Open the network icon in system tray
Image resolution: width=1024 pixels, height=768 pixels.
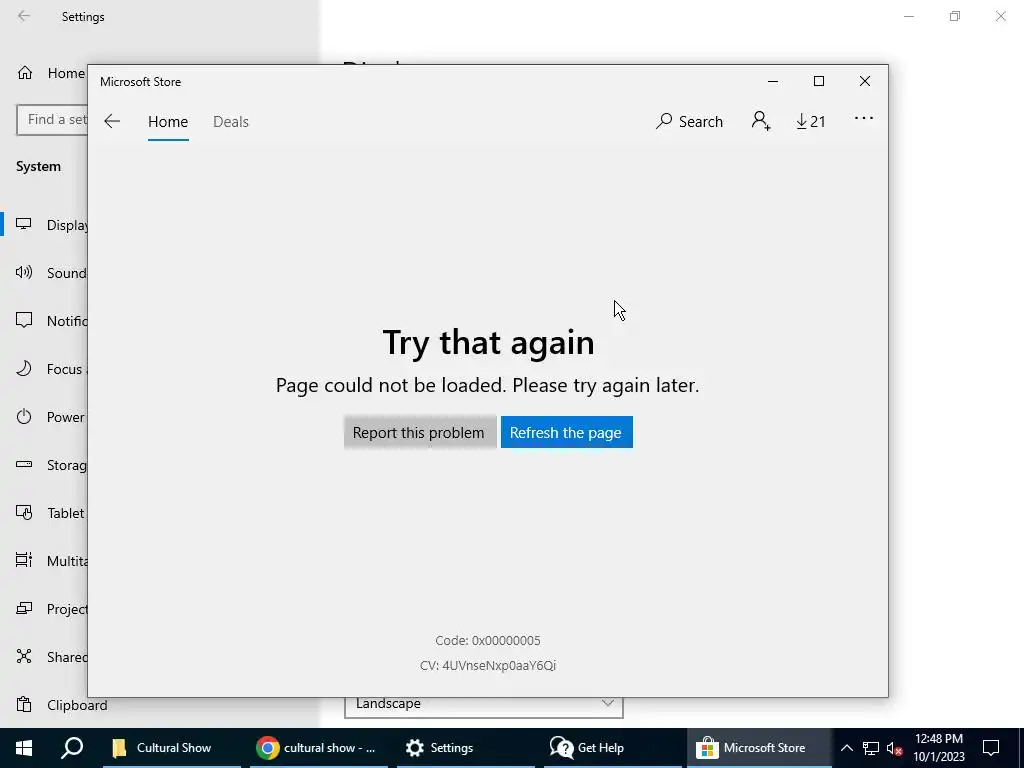tap(871, 748)
